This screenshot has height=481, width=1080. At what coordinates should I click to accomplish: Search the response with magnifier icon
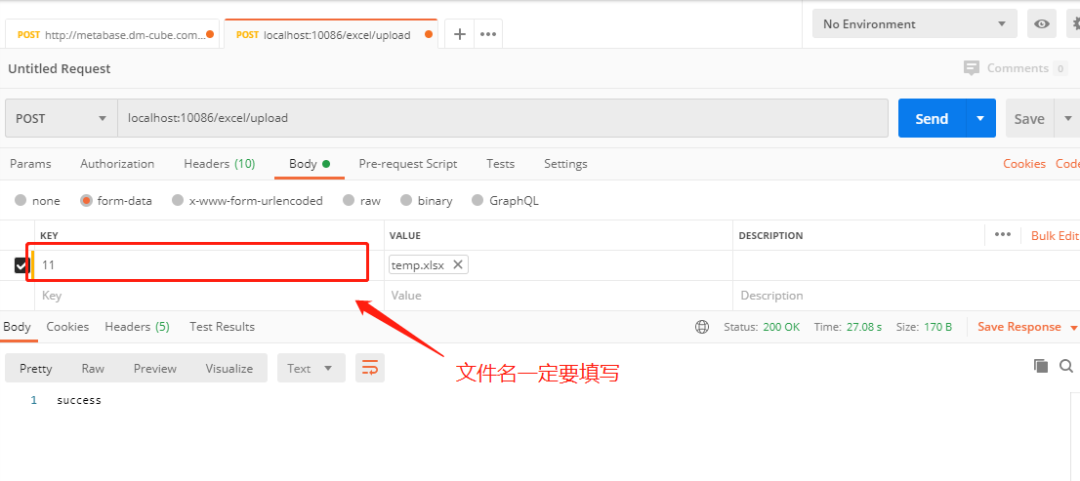point(1066,366)
